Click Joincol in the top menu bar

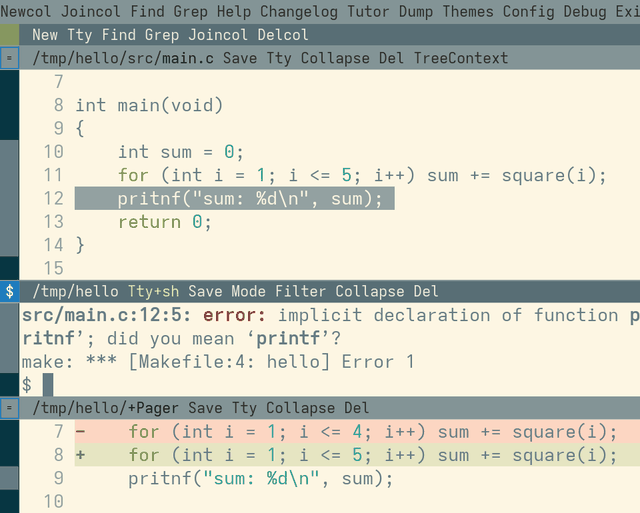click(91, 11)
